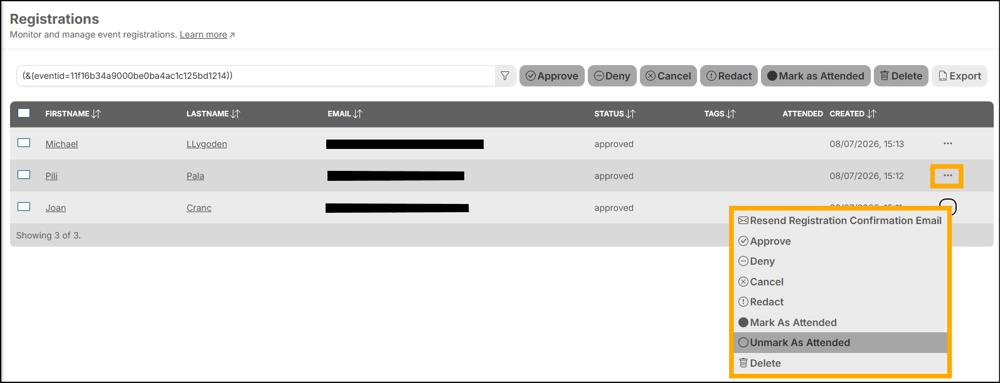This screenshot has width=1000, height=383.
Task: Choose Cancel in the row menu
Action: 840,282
